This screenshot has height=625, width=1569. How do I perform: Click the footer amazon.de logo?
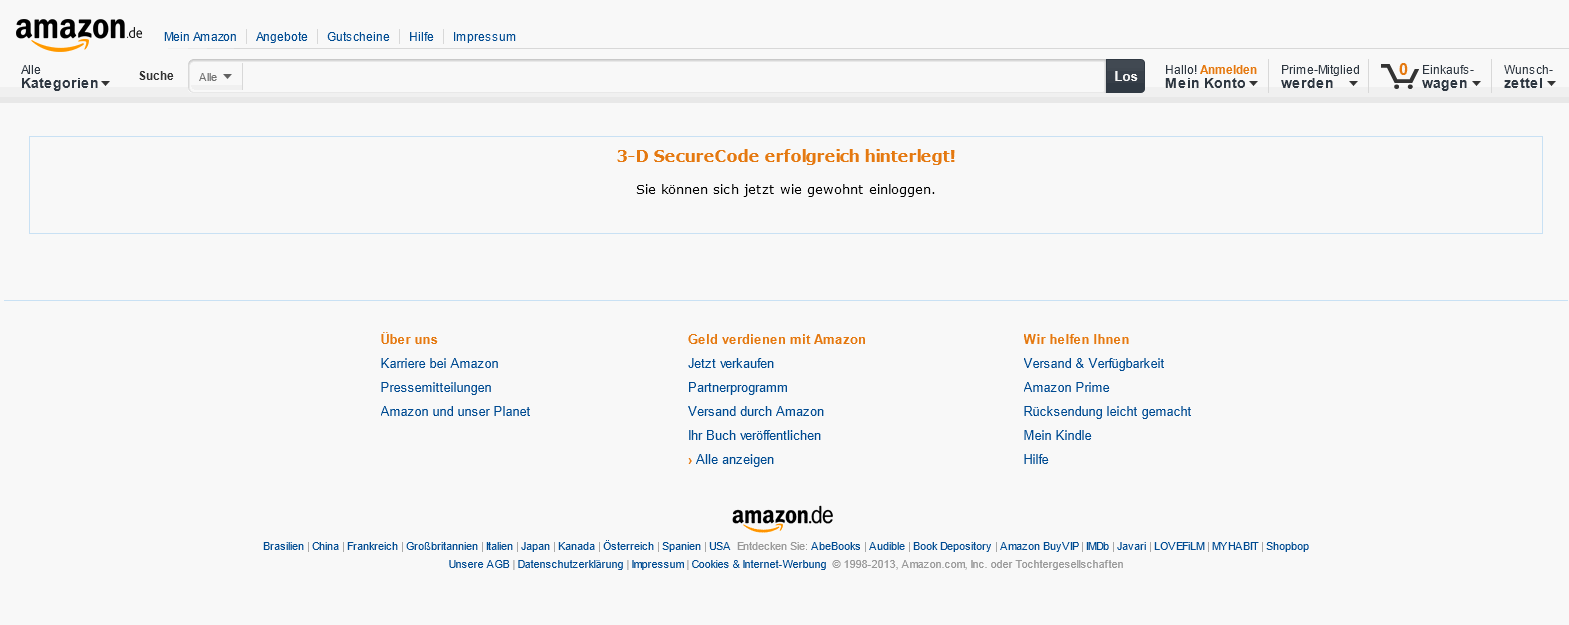click(x=782, y=517)
